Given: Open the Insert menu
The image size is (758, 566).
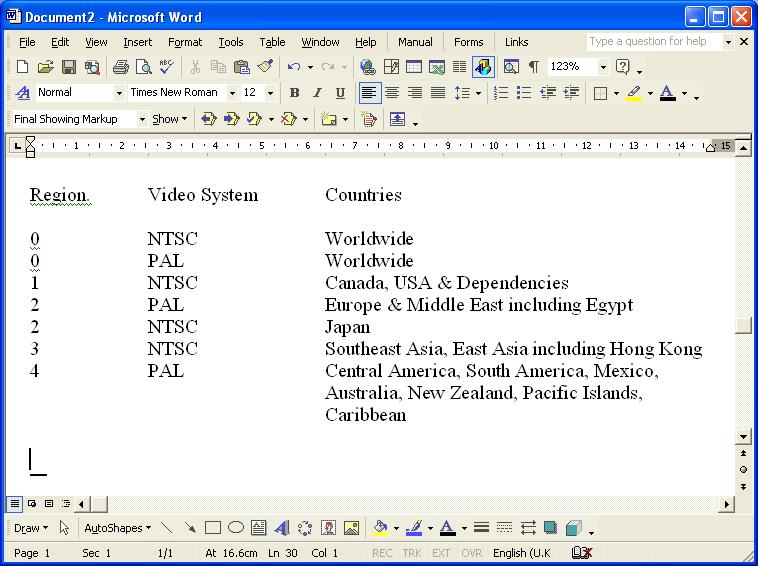Looking at the screenshot, I should (137, 42).
